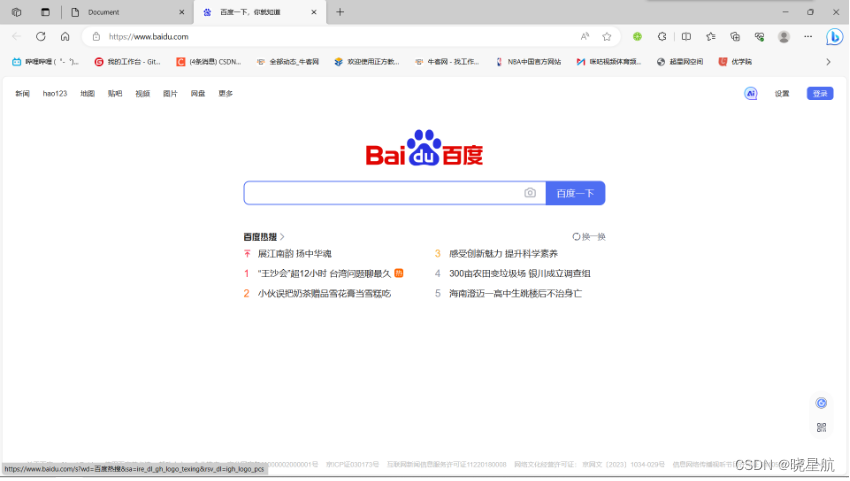Expand 百度热搜 heading arrow
The height and width of the screenshot is (481, 850).
tap(282, 236)
